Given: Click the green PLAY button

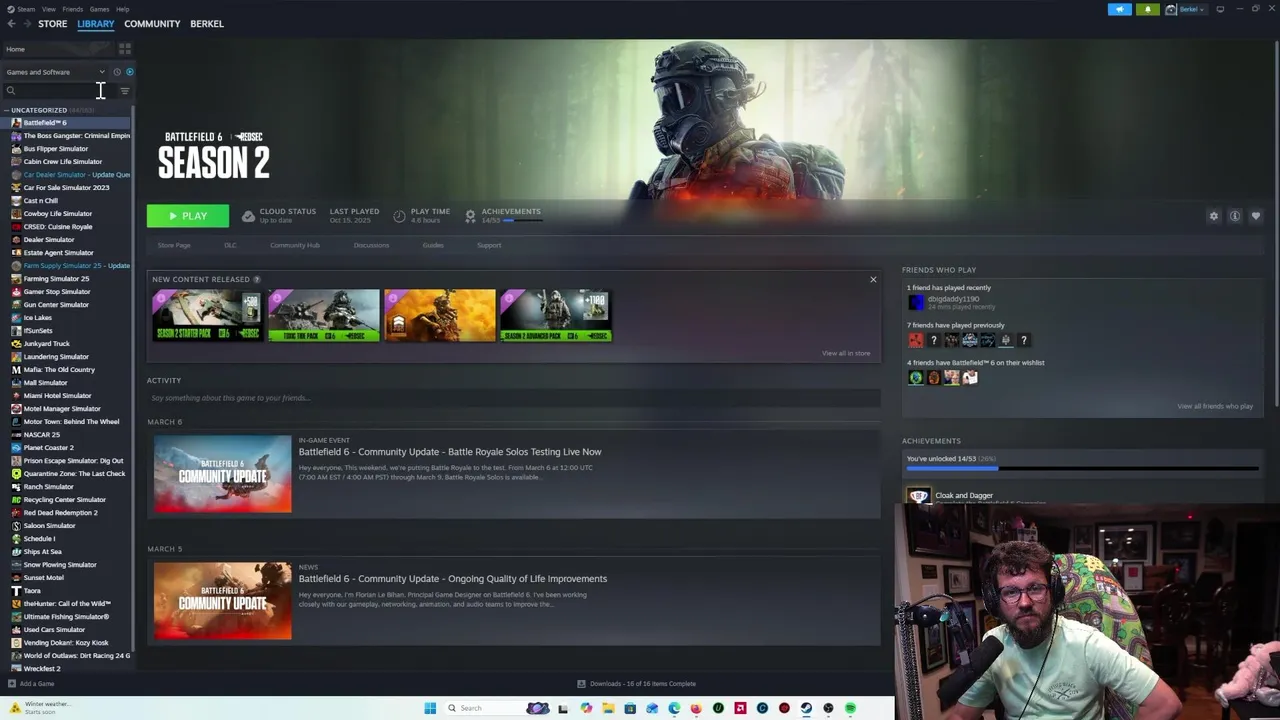Looking at the screenshot, I should coord(188,216).
